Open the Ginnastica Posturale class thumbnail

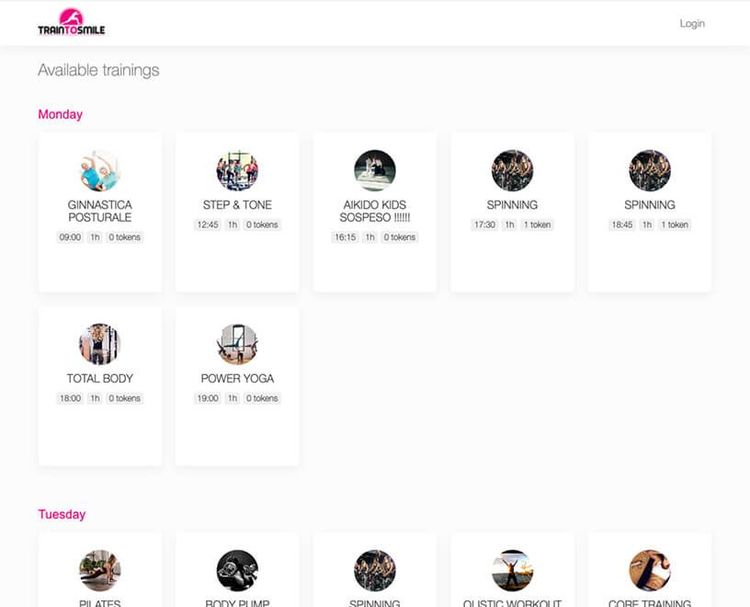pos(99,171)
